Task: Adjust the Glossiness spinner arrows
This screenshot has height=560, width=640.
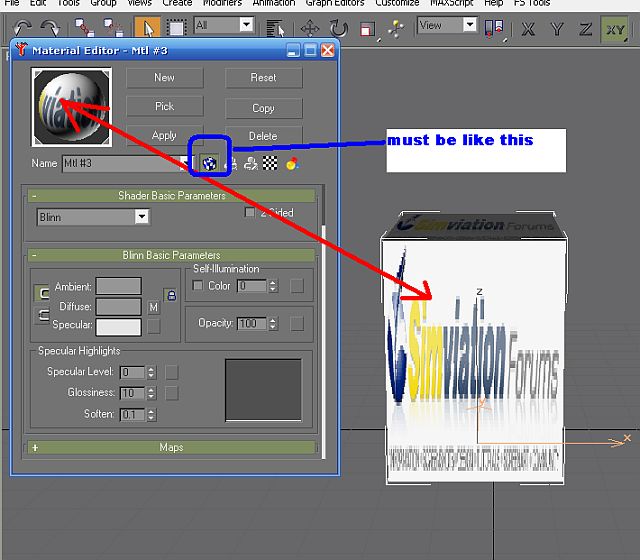Action: (x=151, y=393)
